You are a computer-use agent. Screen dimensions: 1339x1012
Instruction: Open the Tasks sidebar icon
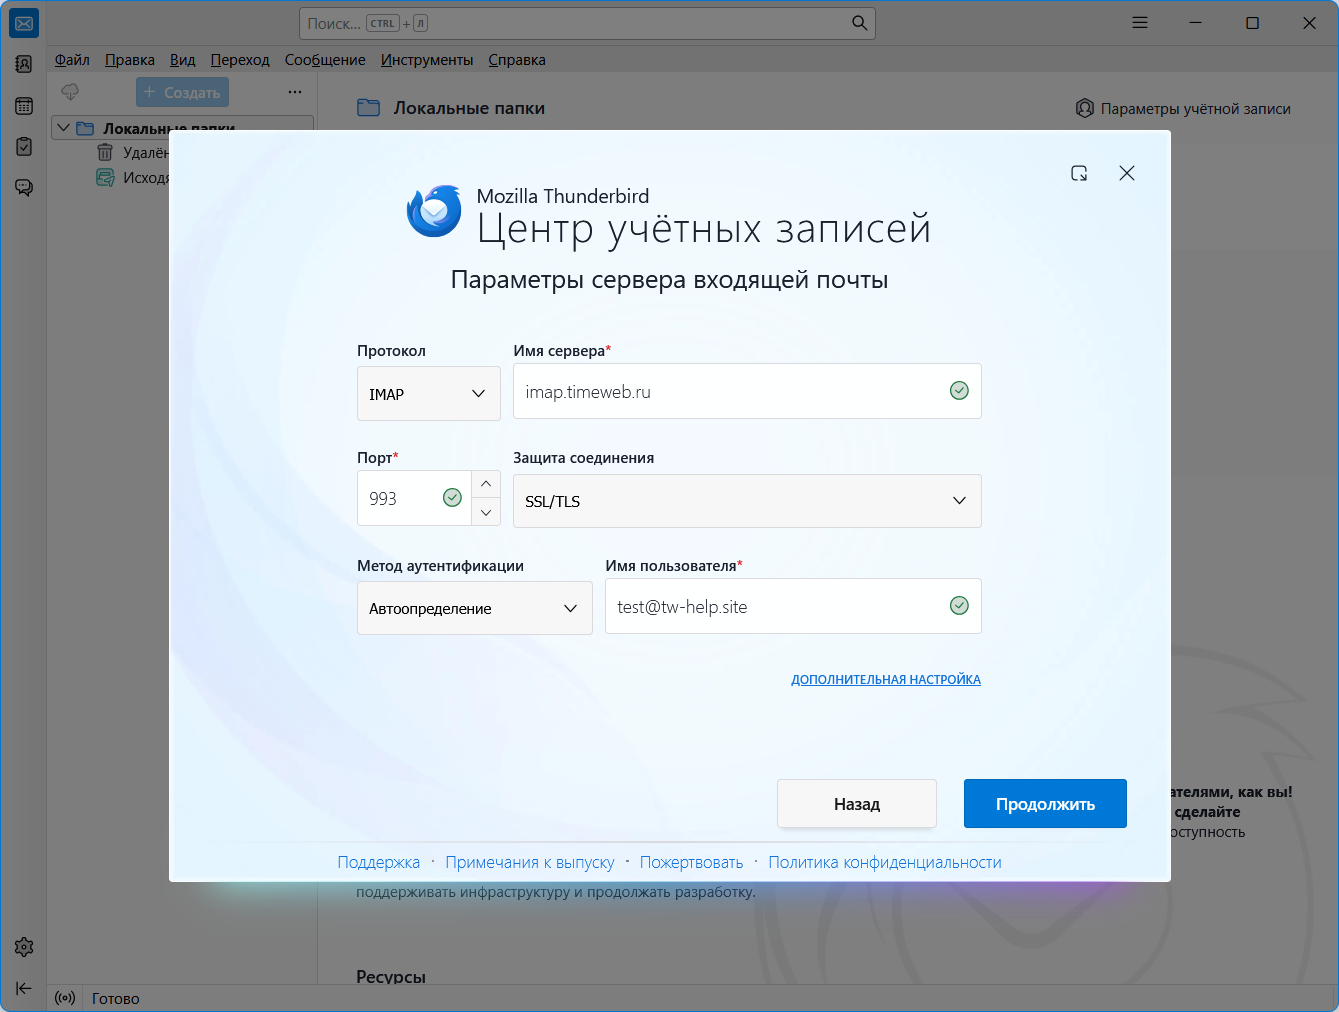[24, 147]
